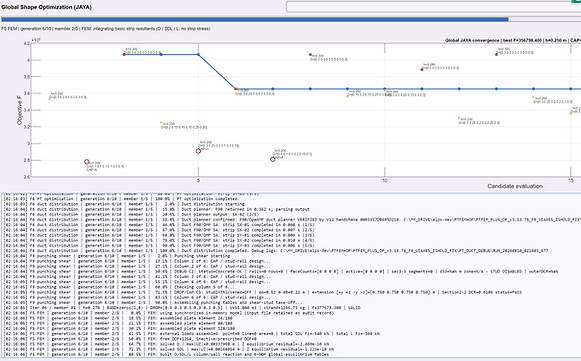This screenshot has width=581, height=361.
Task: Click the x-axis tick label 10
Action: (x=385, y=180)
